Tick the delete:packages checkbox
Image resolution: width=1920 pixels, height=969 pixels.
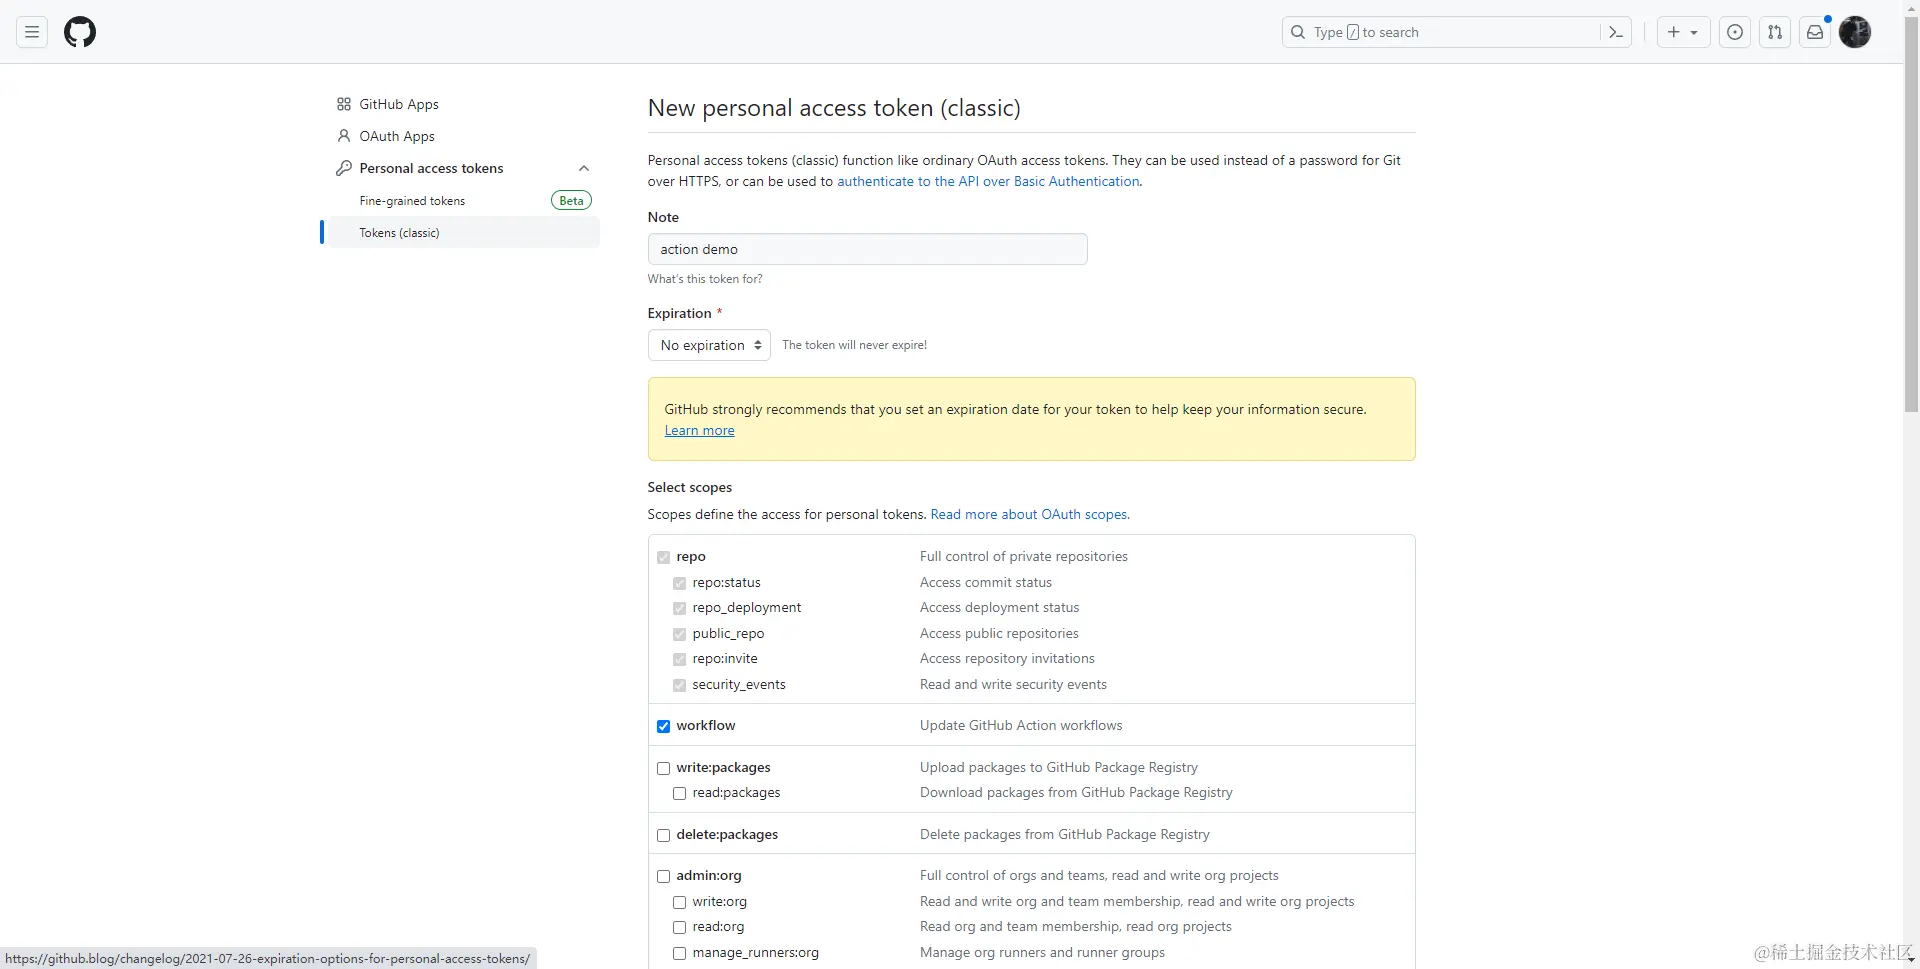click(663, 835)
